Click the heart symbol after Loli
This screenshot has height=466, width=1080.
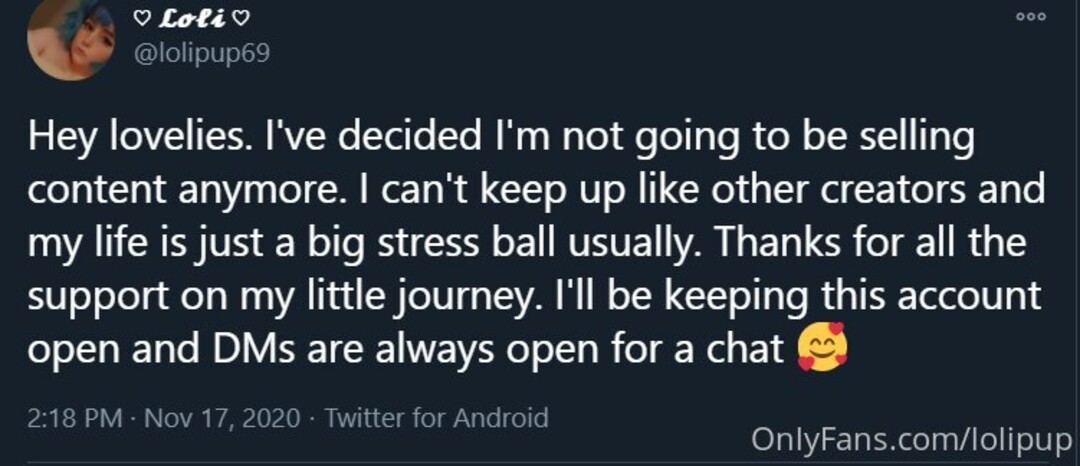240,19
